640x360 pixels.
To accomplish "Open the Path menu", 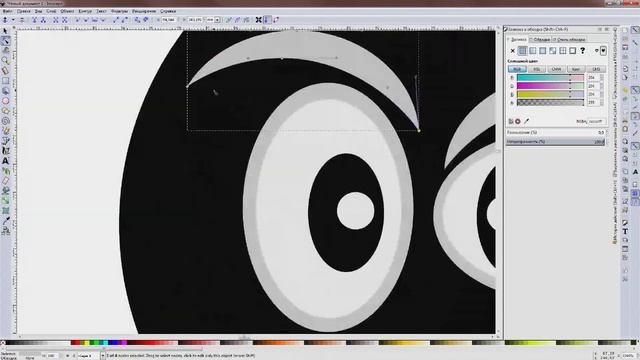I will click(85, 11).
